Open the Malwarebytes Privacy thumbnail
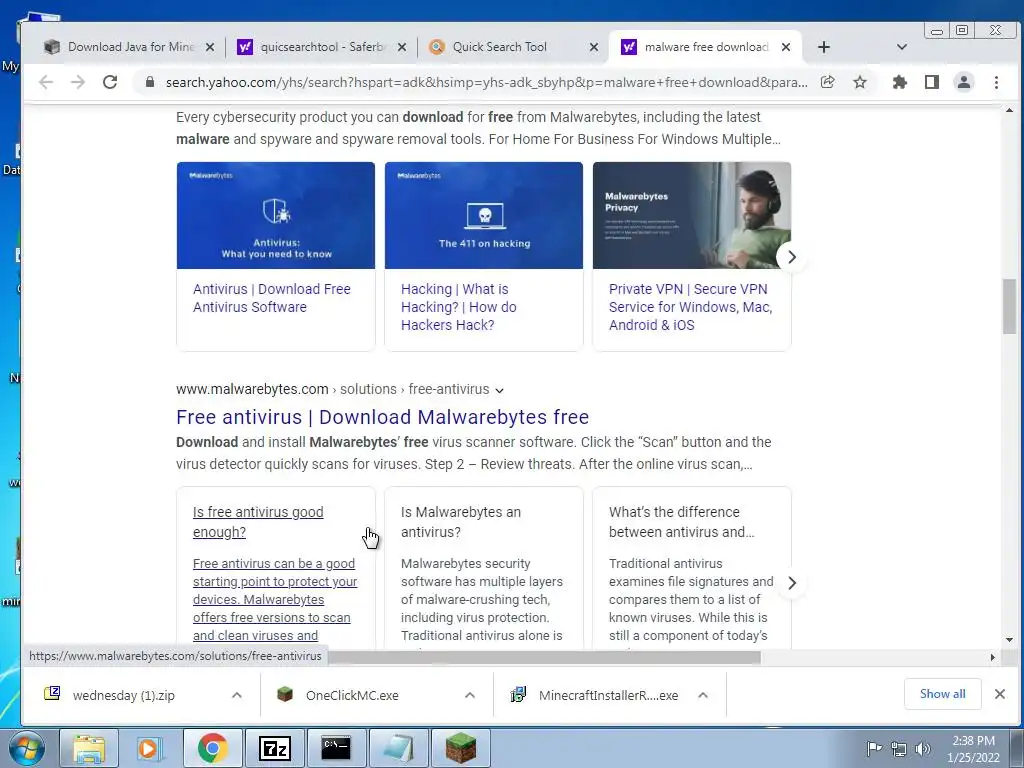The image size is (1024, 768). (x=692, y=216)
